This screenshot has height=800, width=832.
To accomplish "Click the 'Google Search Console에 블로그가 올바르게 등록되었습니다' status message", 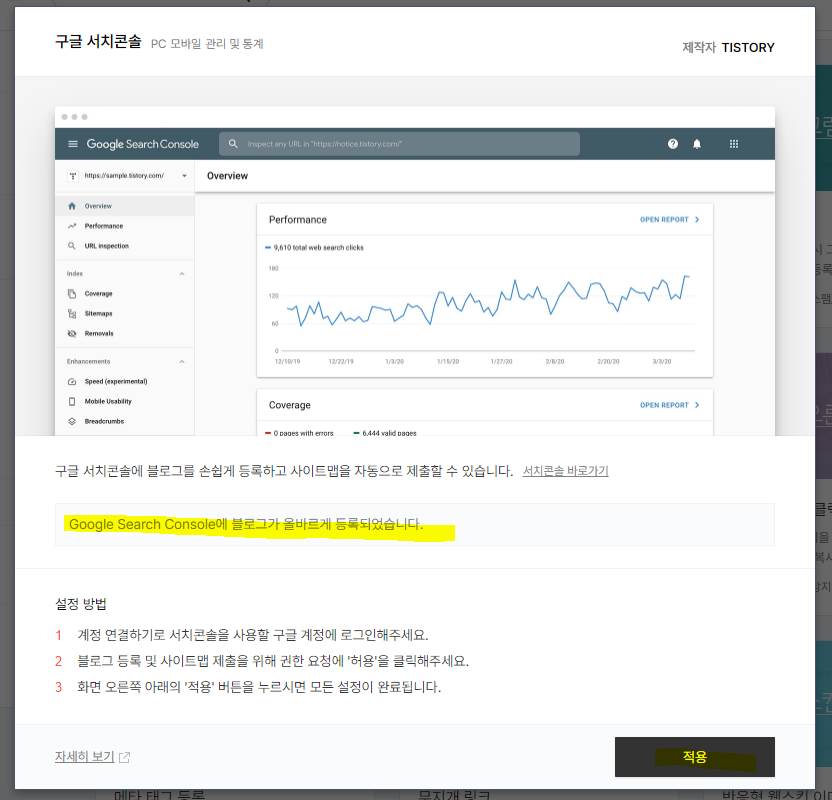I will point(246,524).
